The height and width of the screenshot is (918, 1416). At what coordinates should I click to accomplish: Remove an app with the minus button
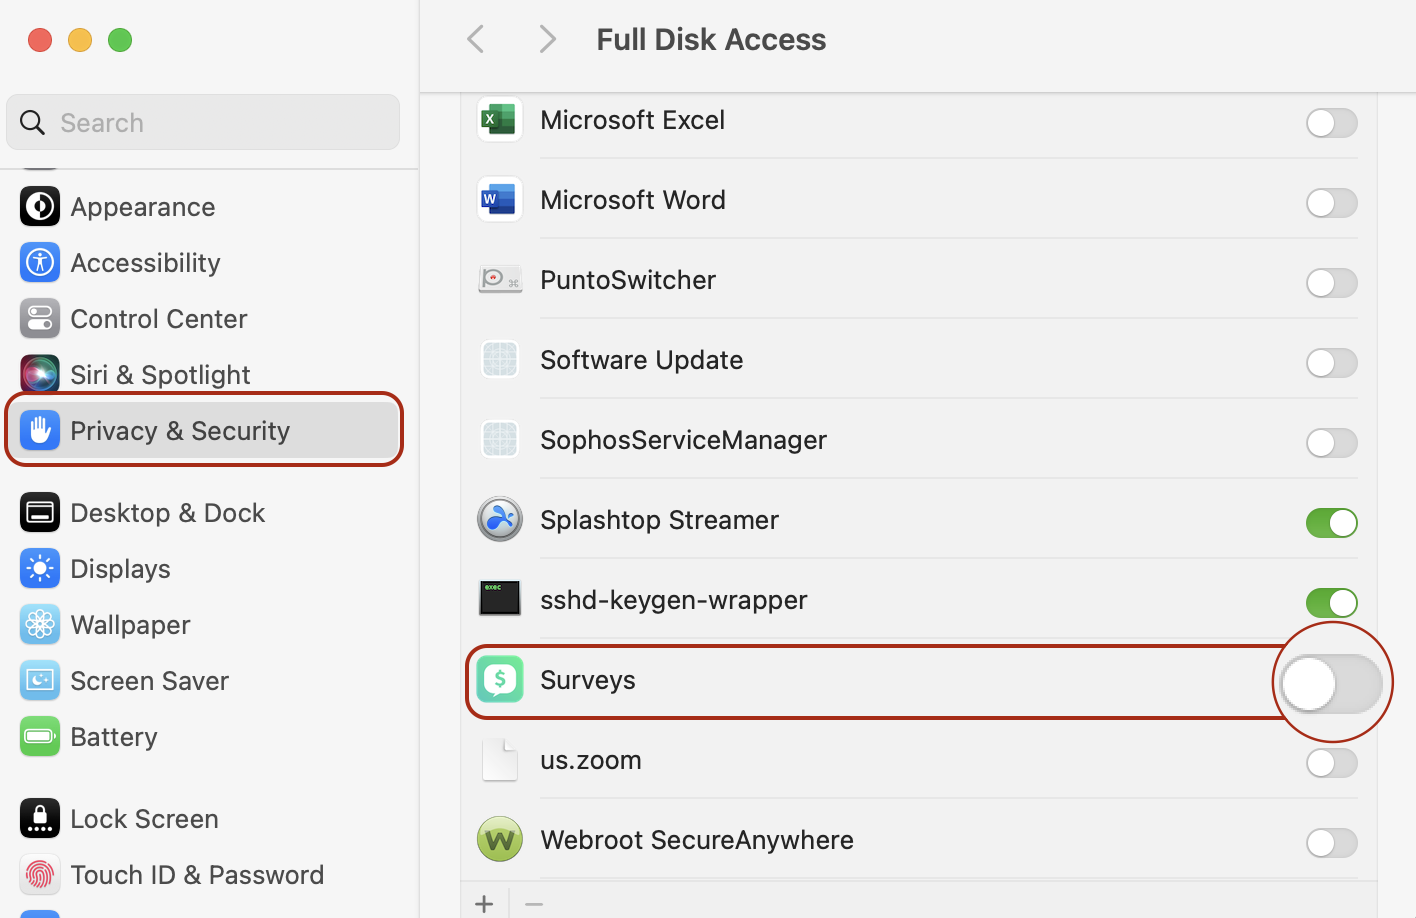tap(534, 904)
